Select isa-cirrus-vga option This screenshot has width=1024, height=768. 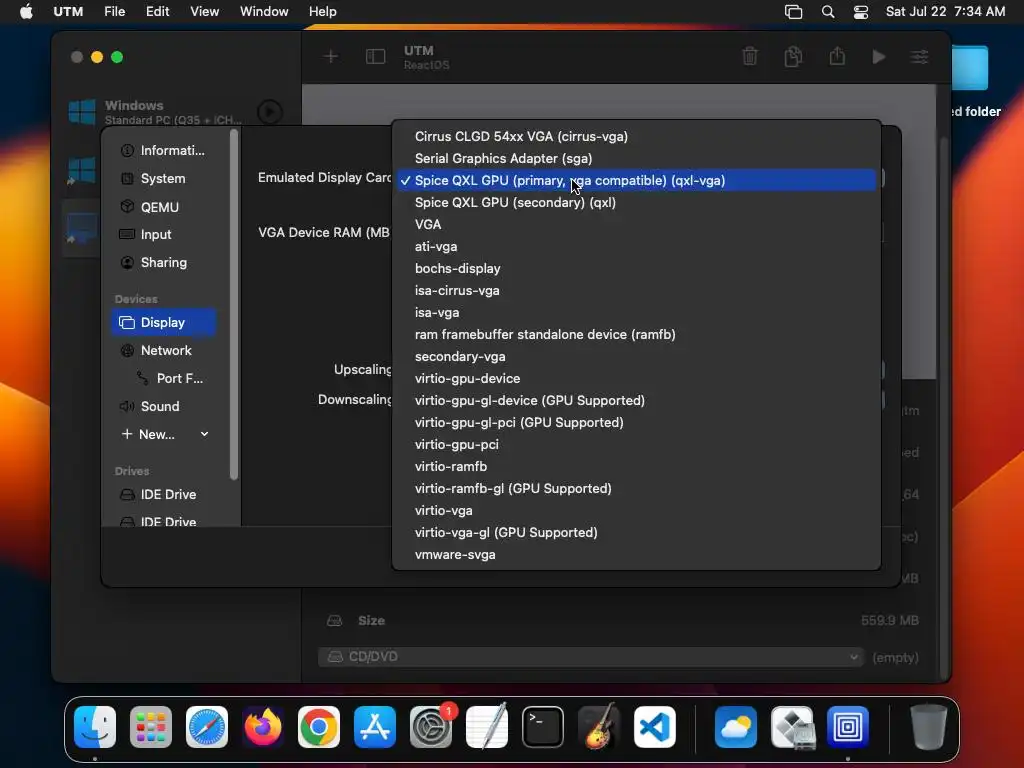pos(636,291)
